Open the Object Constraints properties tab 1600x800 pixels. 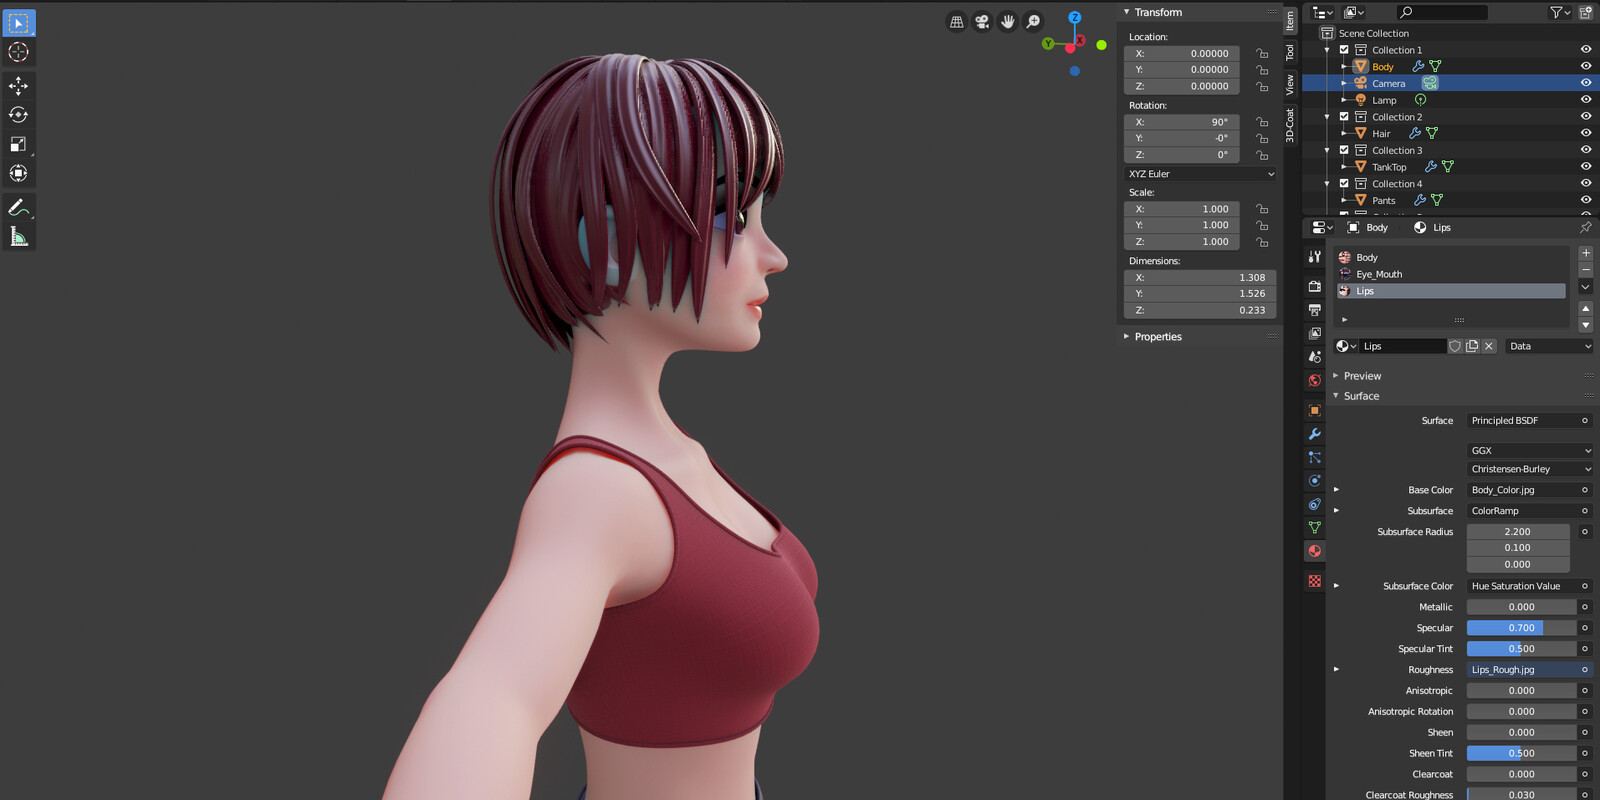(x=1315, y=504)
